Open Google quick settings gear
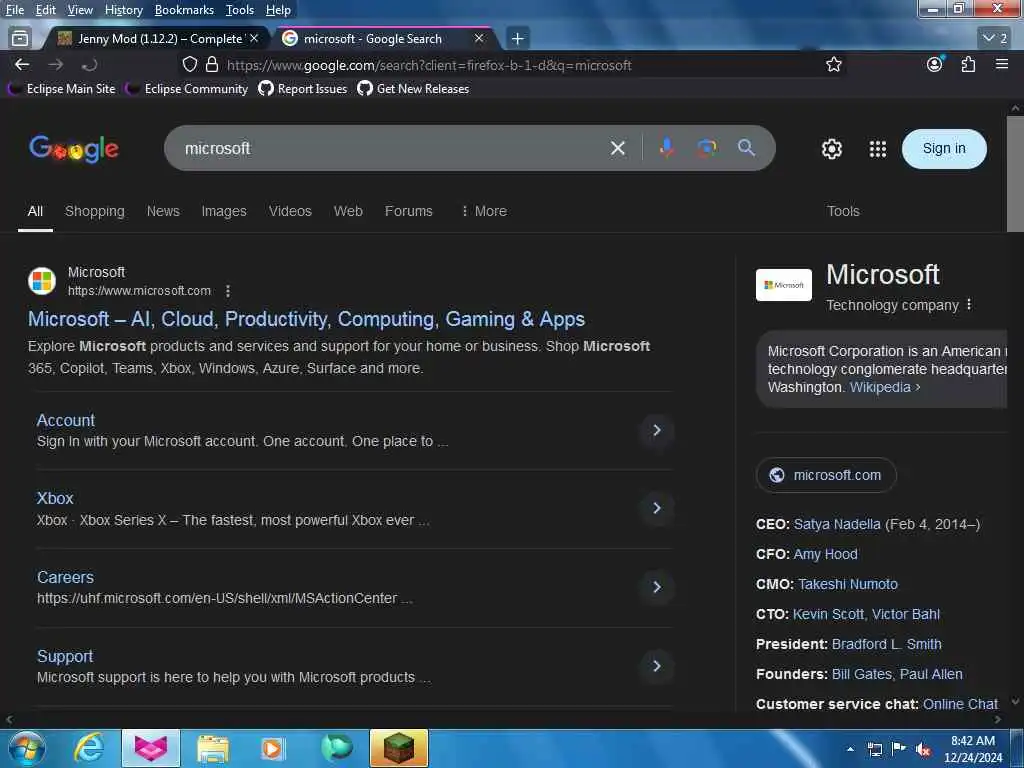The width and height of the screenshot is (1024, 768). pyautogui.click(x=831, y=149)
